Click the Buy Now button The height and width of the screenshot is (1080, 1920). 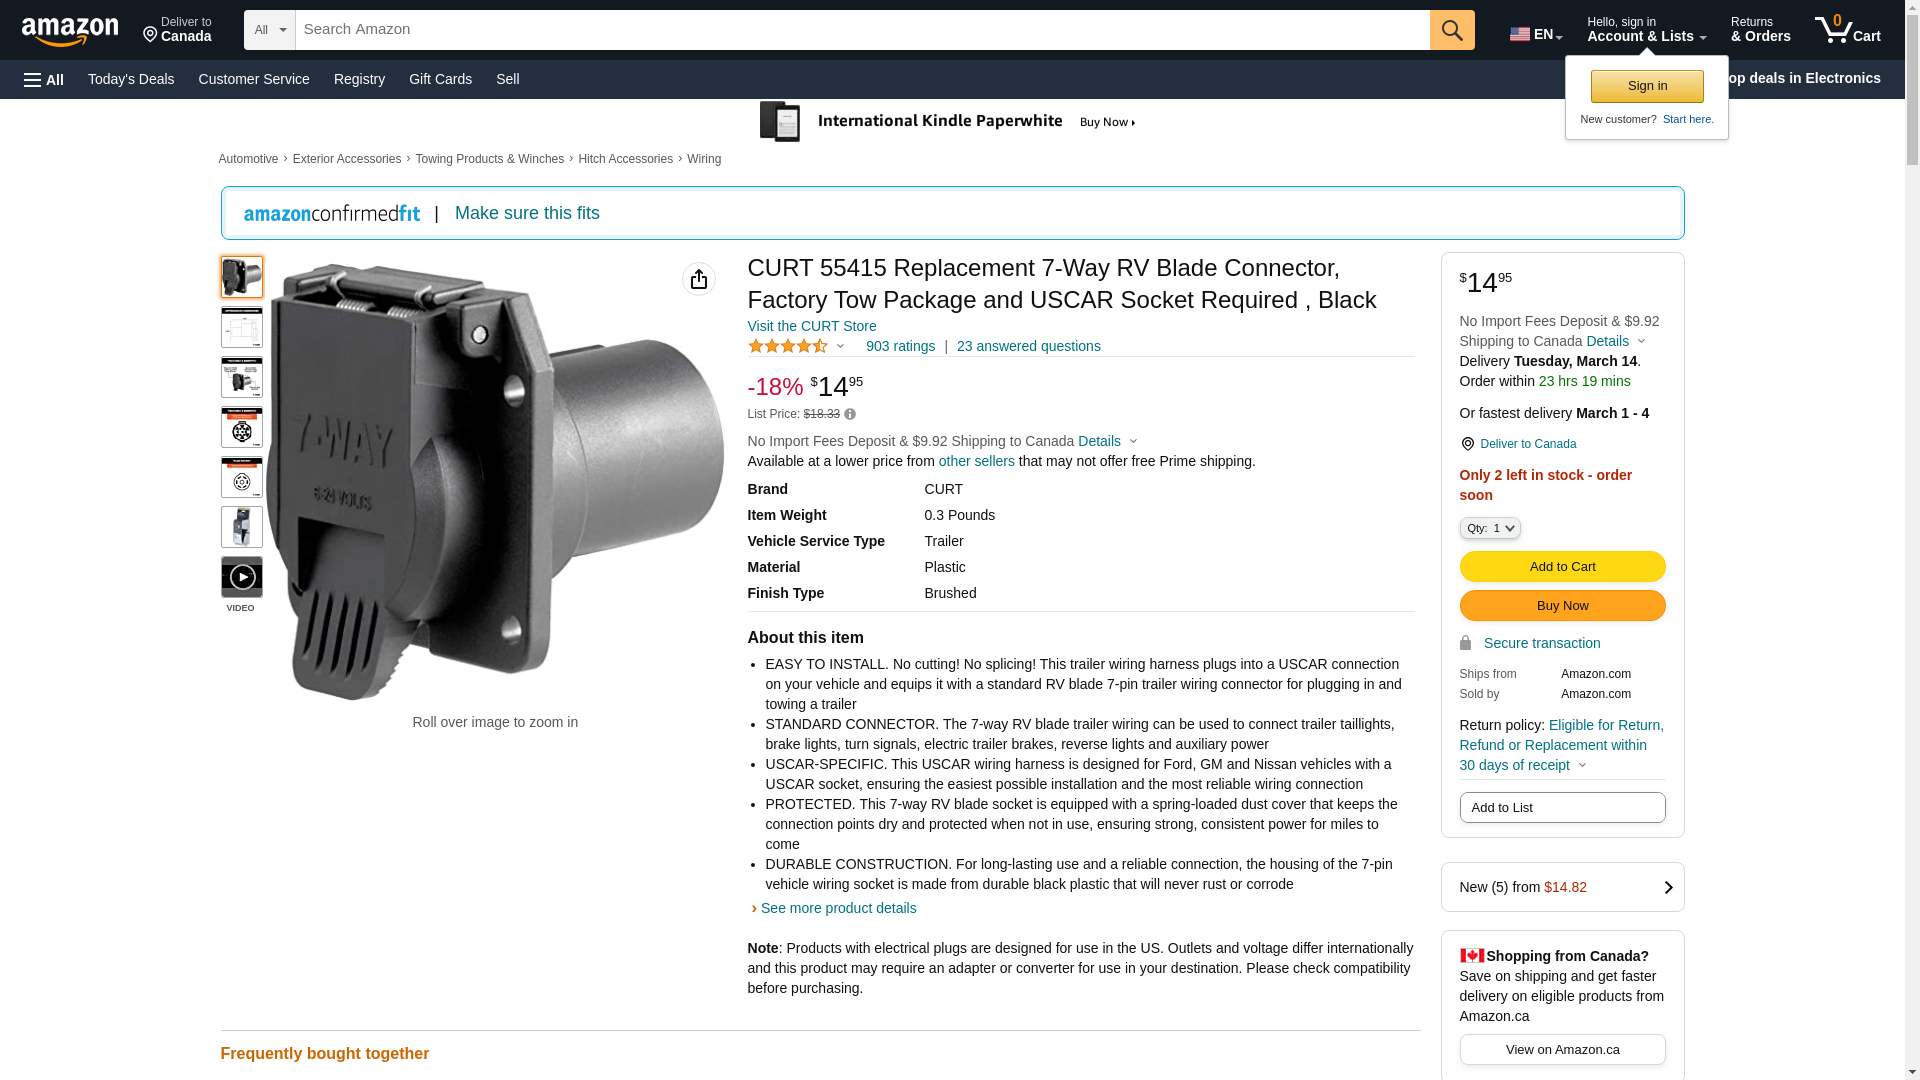click(1562, 606)
